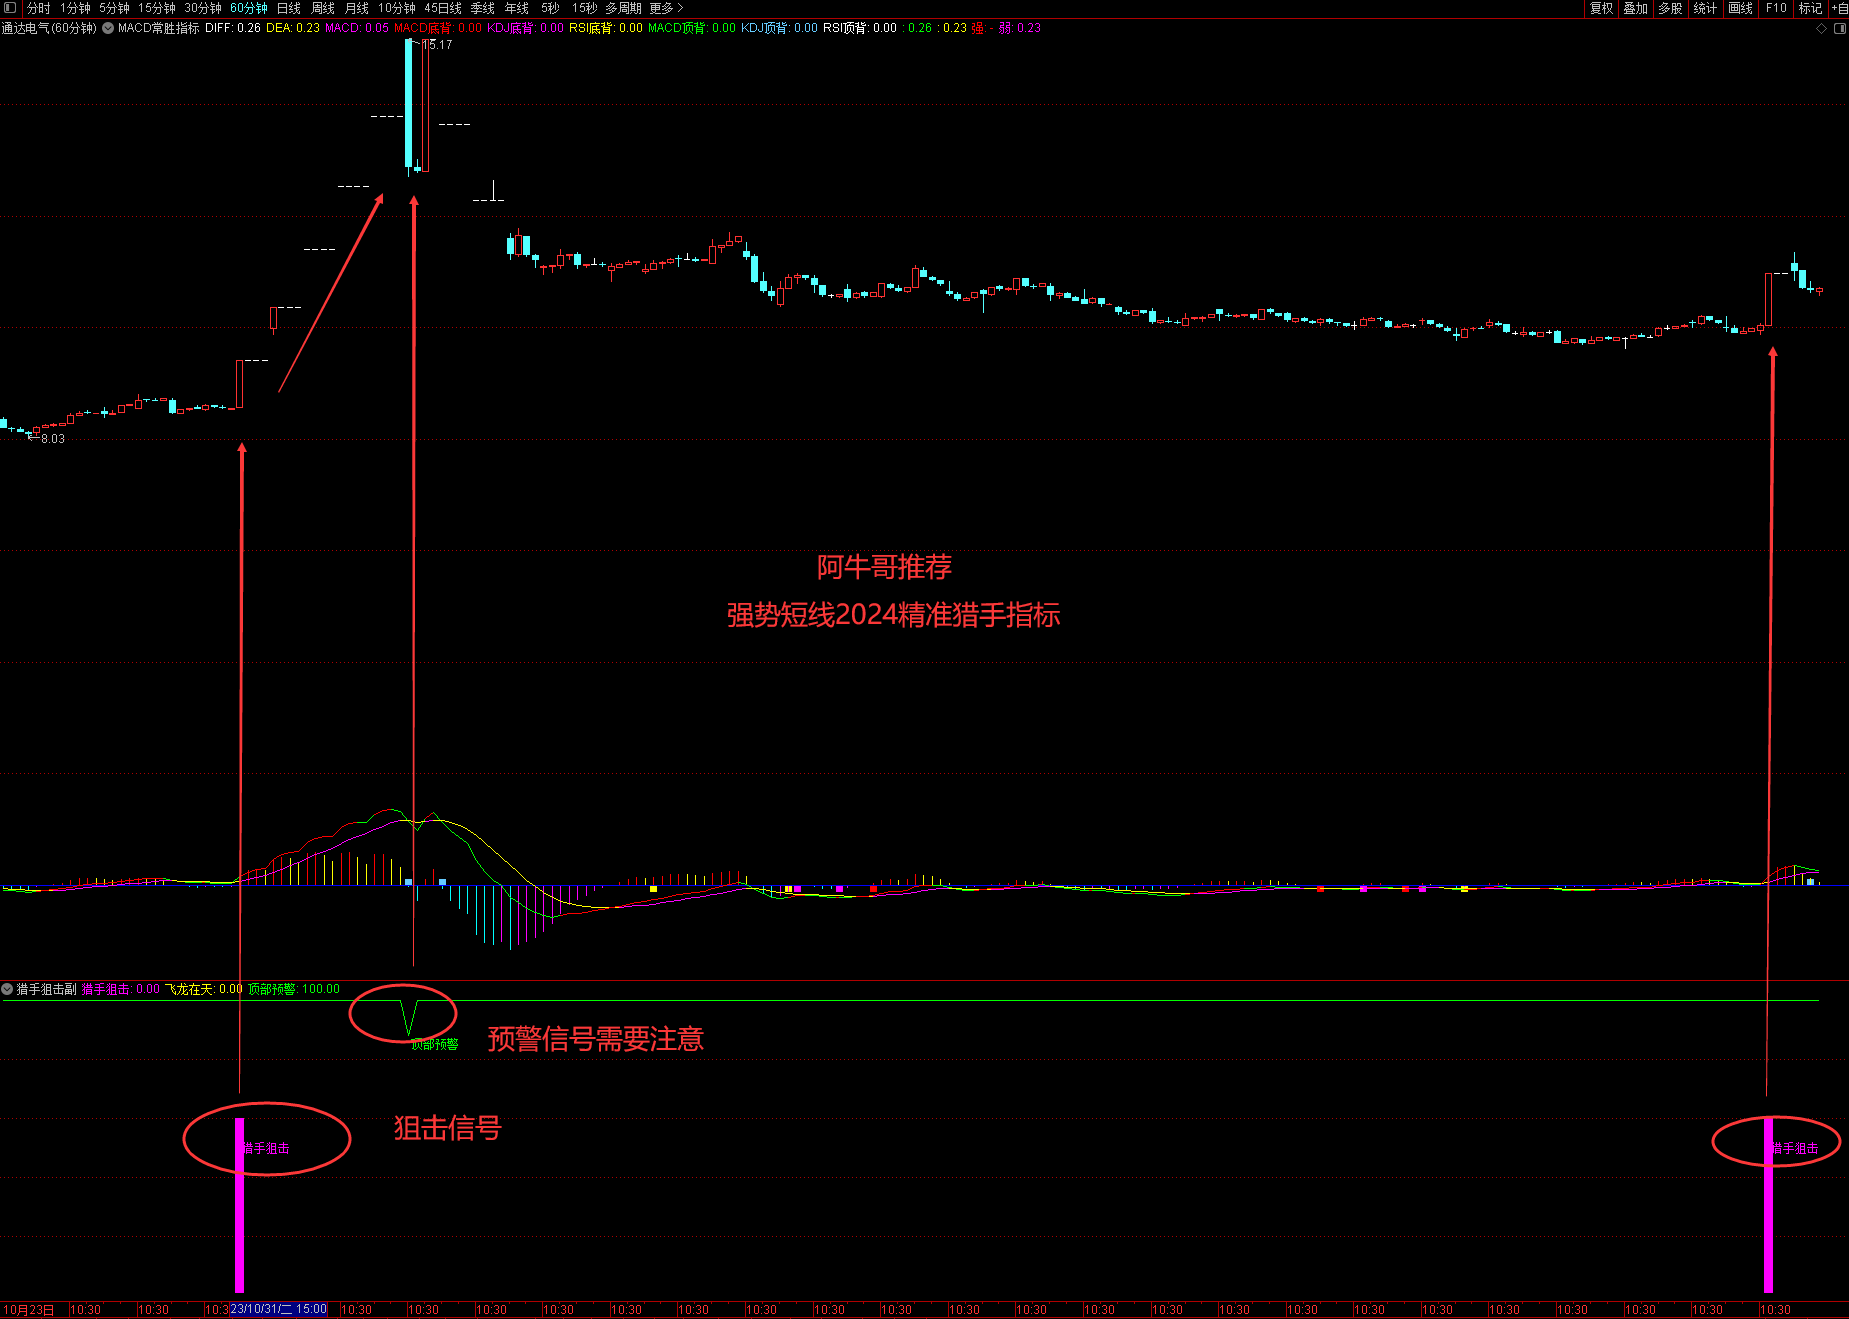This screenshot has height=1319, width=1849.
Task: Click the KDJ顶背: 0.00 readout
Action: pyautogui.click(x=779, y=28)
